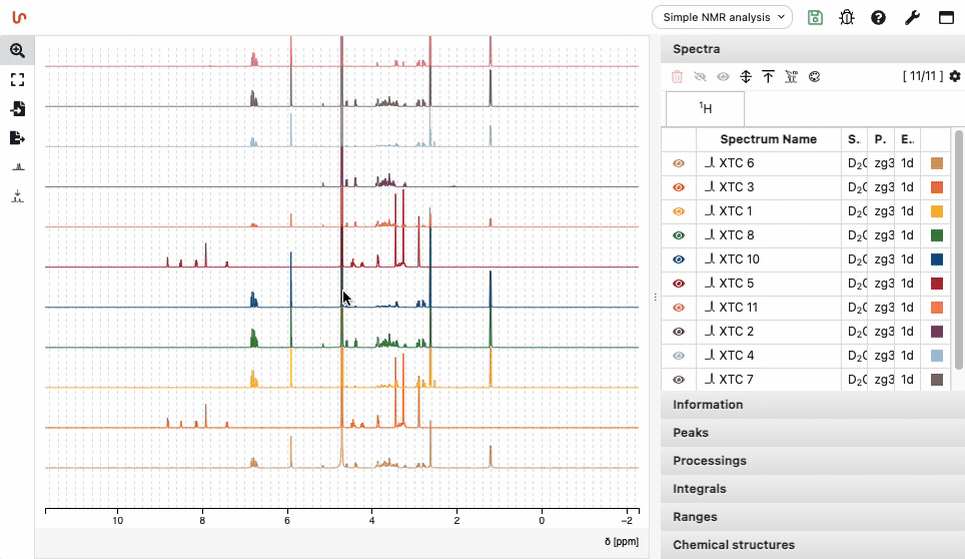Hide the XTC 8 spectrum

pos(679,235)
